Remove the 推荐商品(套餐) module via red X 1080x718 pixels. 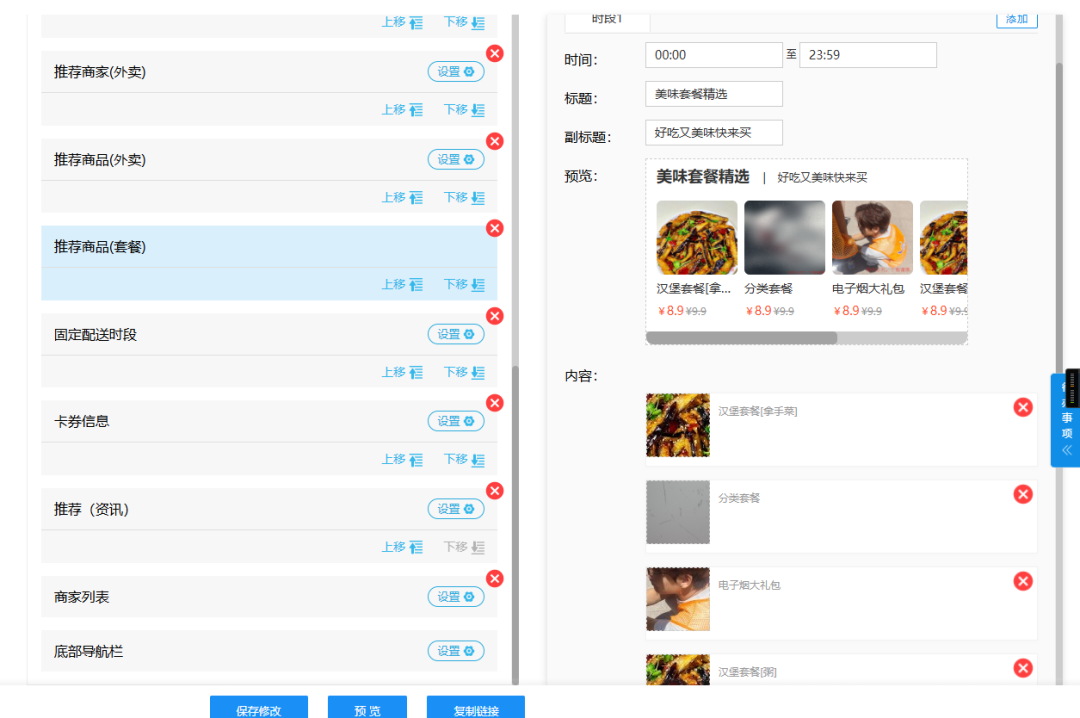[495, 229]
